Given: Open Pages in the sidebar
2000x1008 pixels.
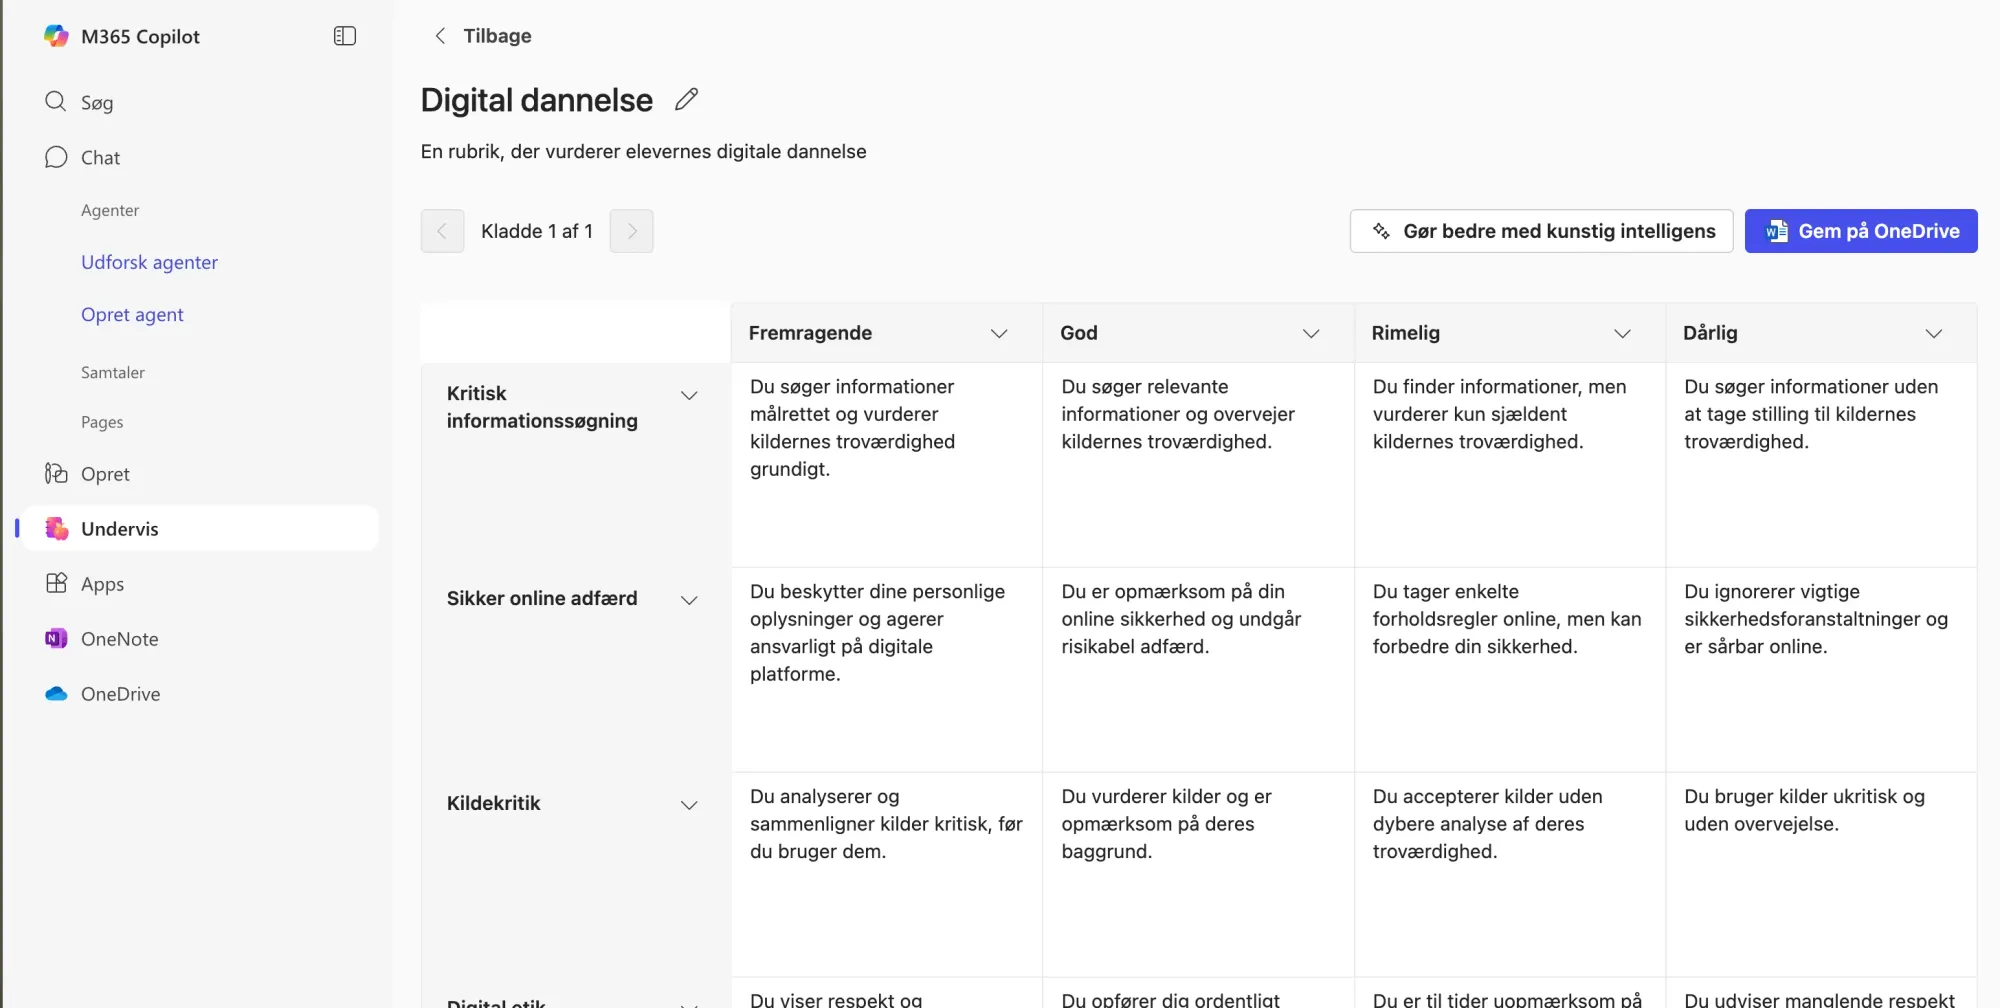Looking at the screenshot, I should [102, 422].
